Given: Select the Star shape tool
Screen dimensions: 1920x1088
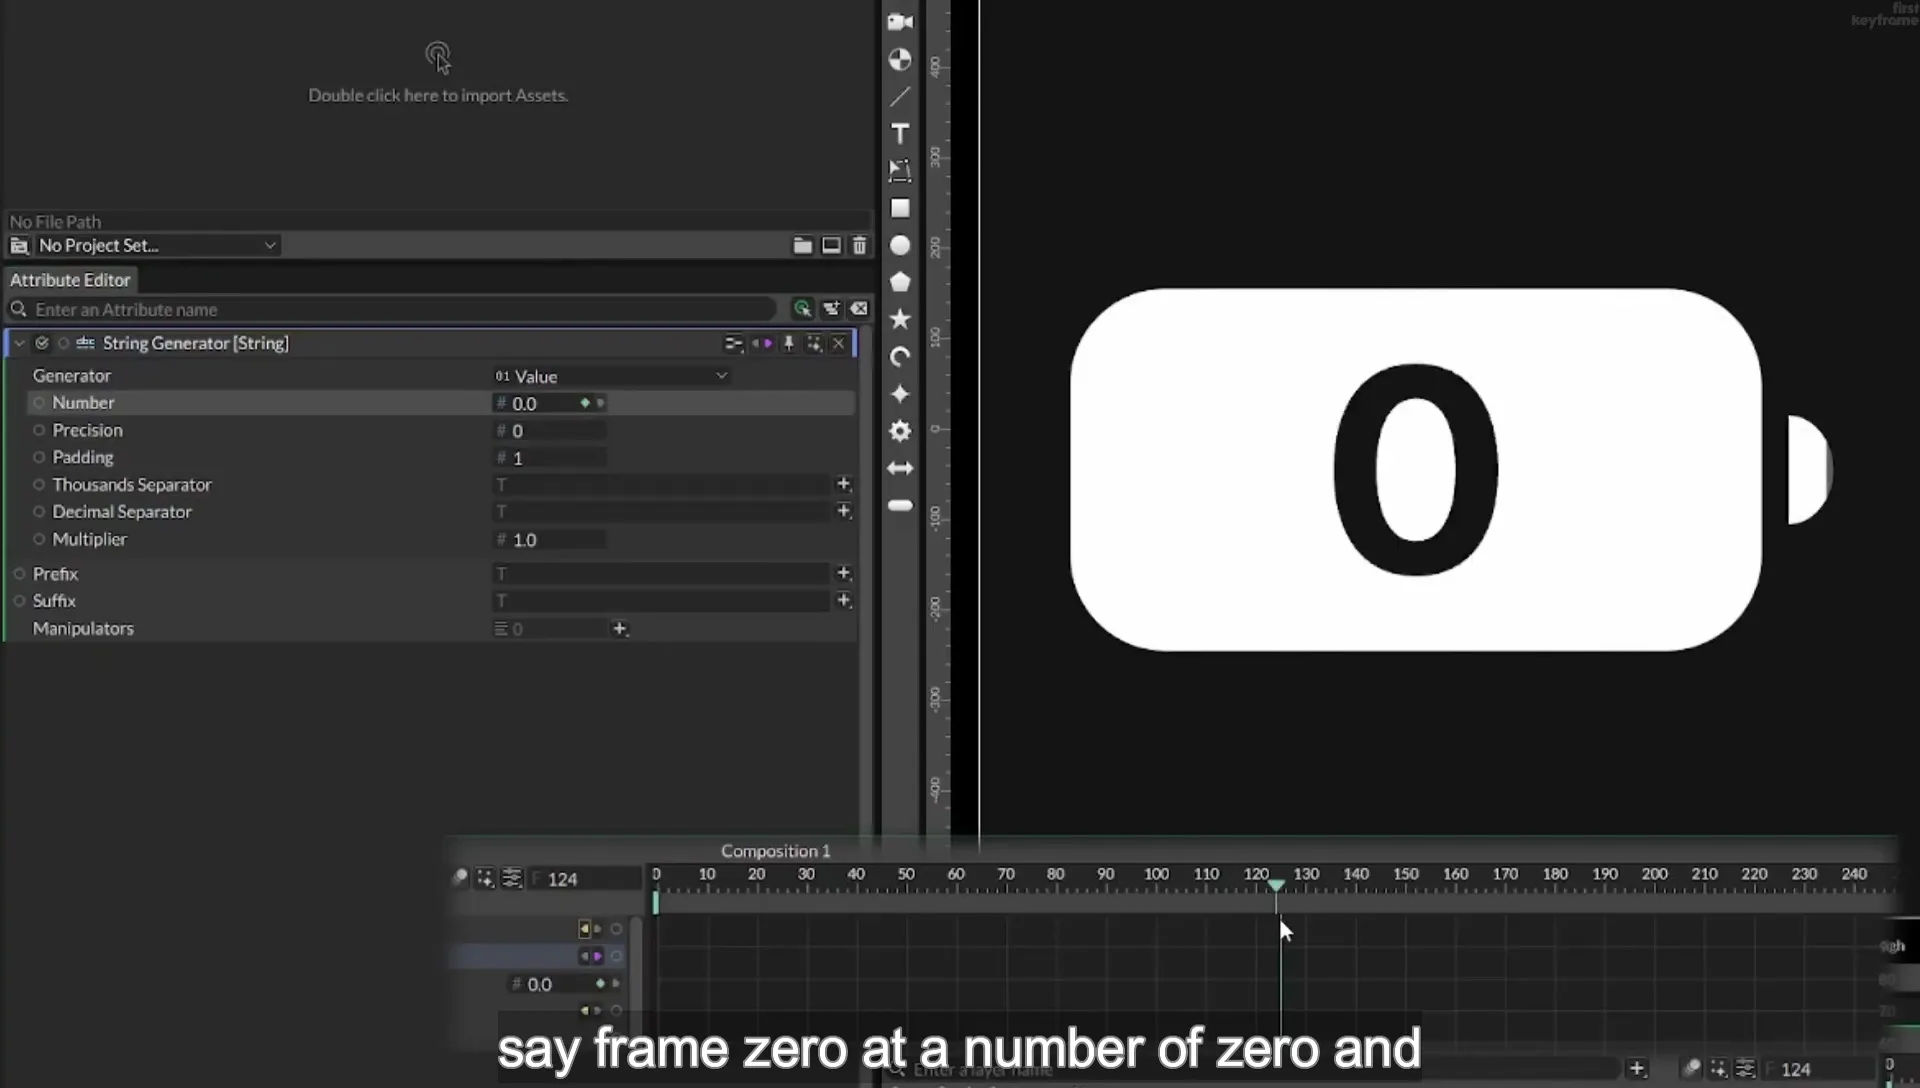Looking at the screenshot, I should click(900, 319).
